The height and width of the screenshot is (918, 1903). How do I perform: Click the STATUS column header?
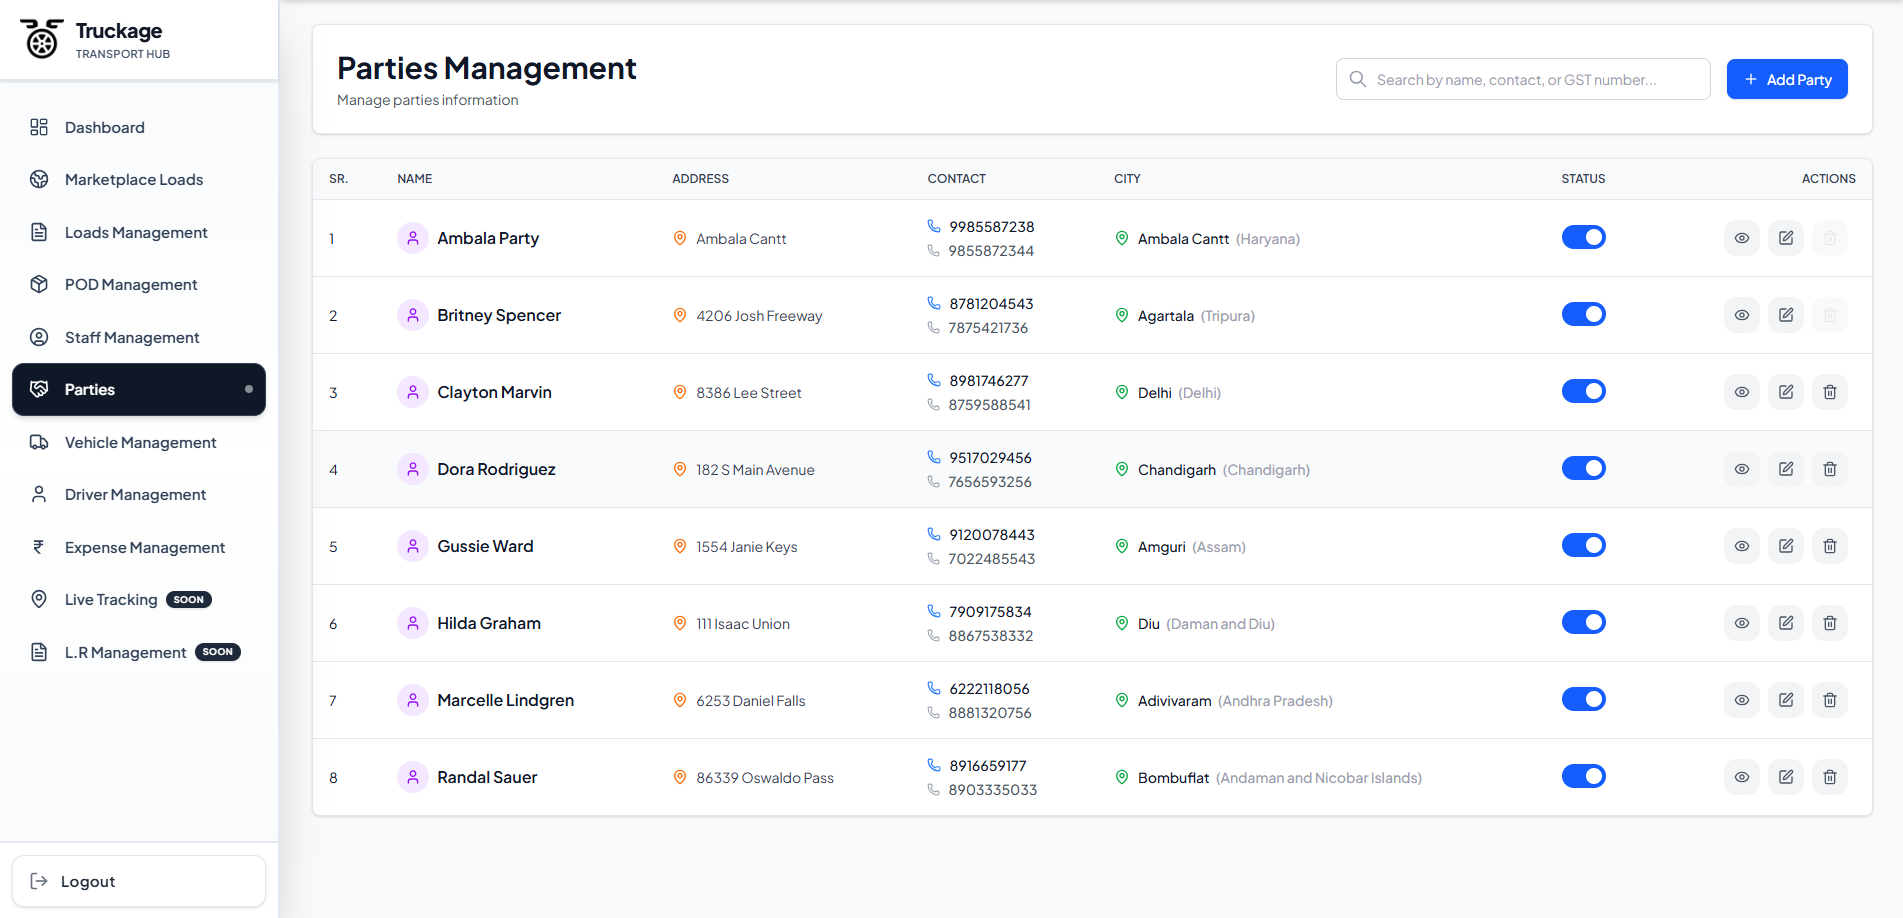coord(1583,179)
